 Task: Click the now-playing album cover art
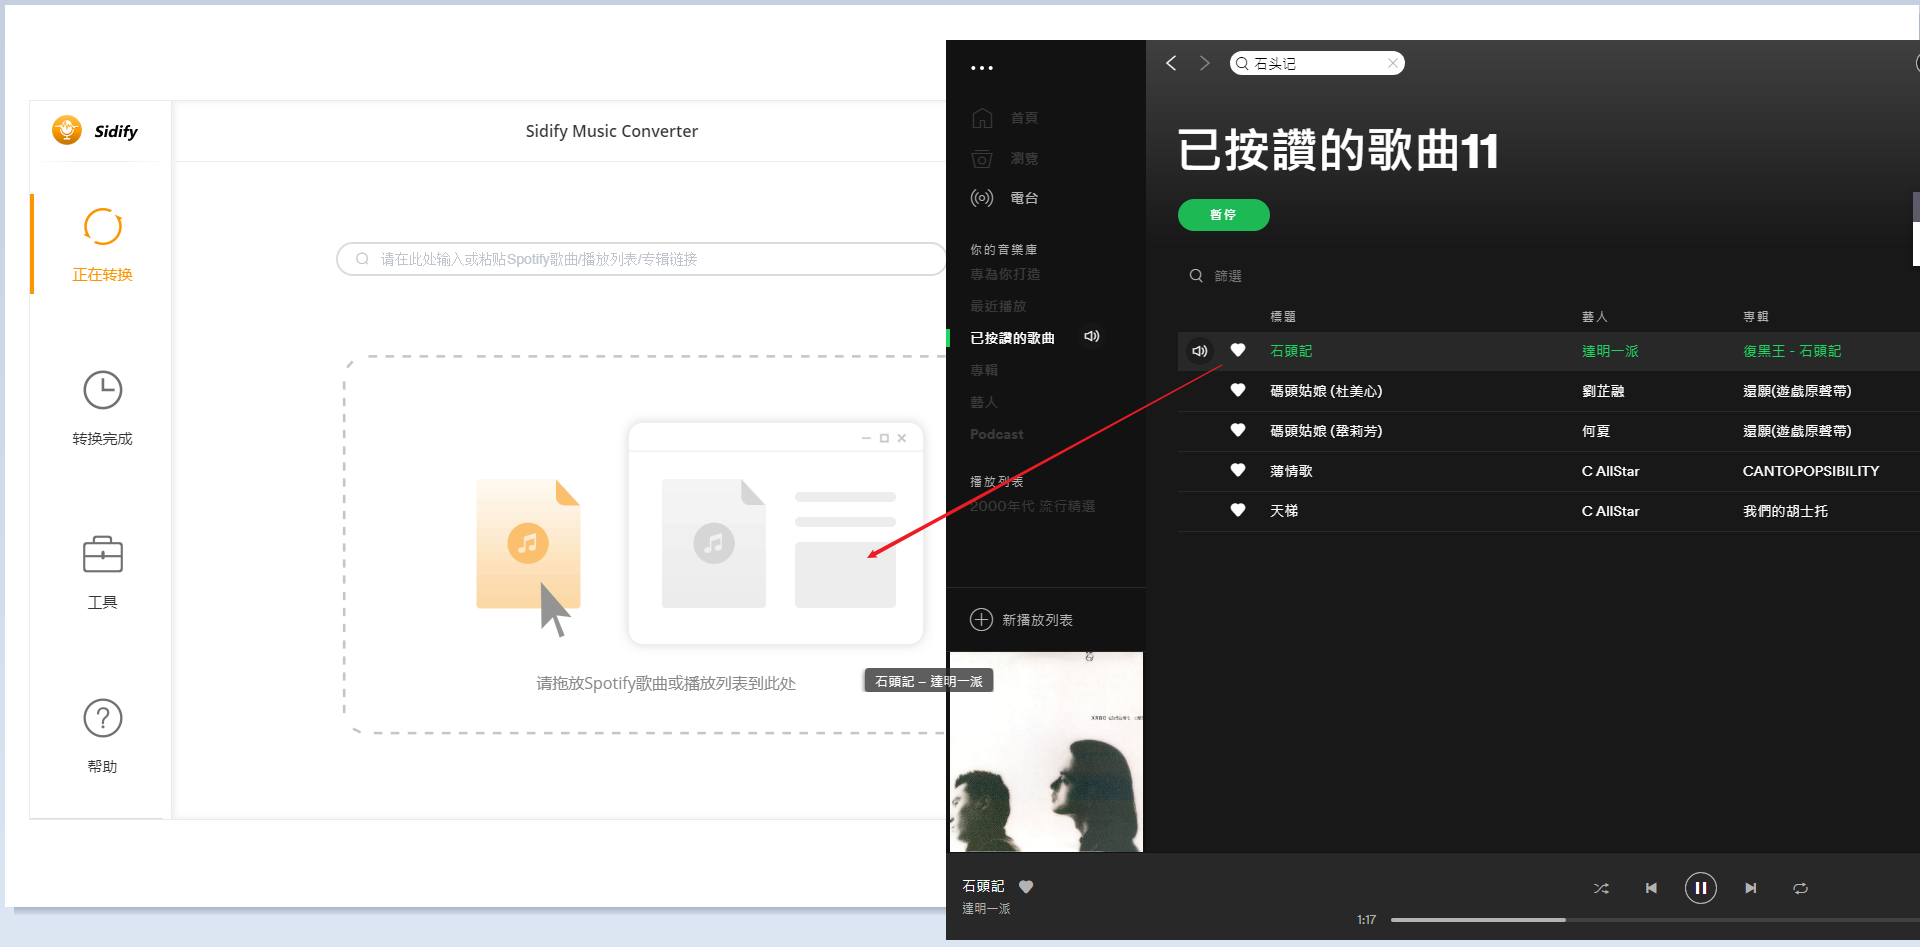[x=1046, y=752]
